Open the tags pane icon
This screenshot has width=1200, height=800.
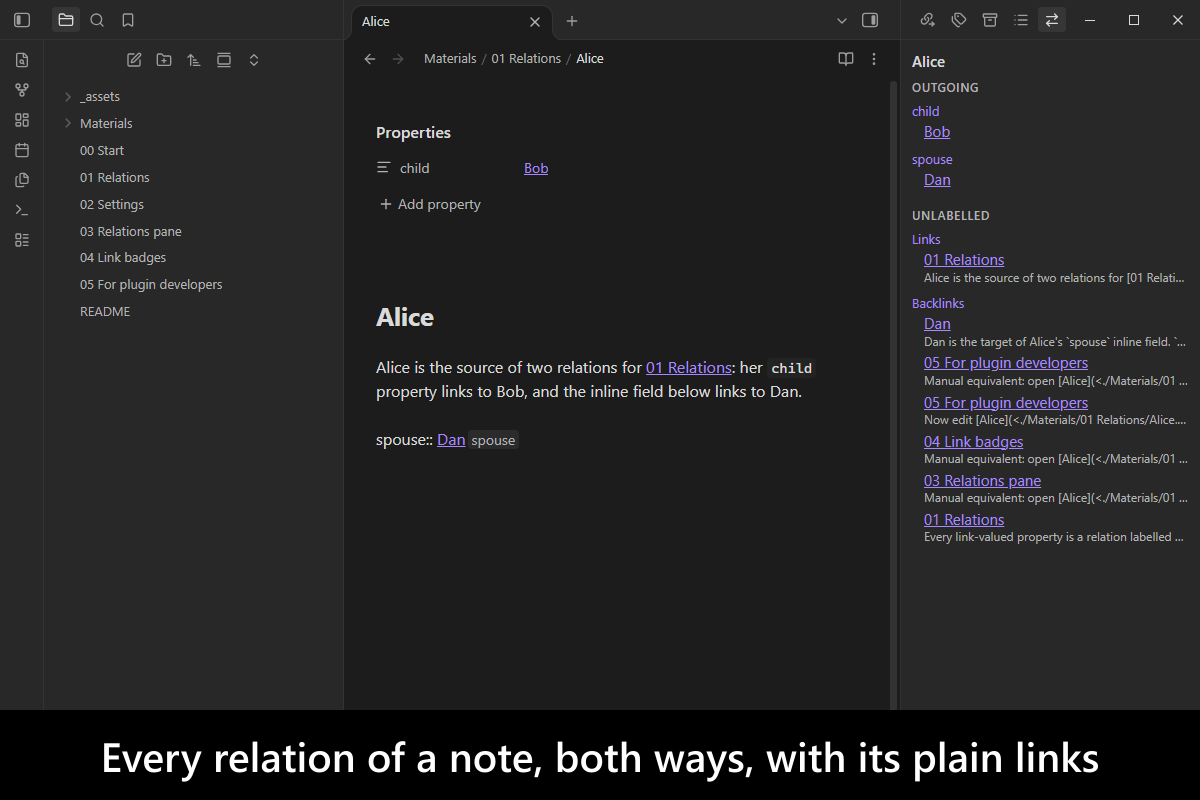[x=958, y=20]
